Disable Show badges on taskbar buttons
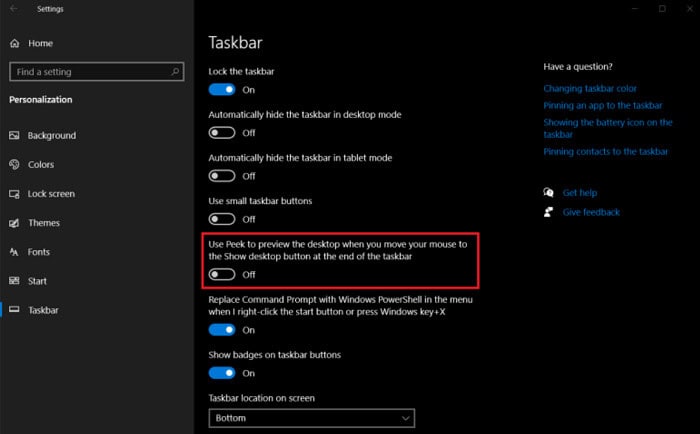This screenshot has width=700, height=434. click(x=222, y=373)
